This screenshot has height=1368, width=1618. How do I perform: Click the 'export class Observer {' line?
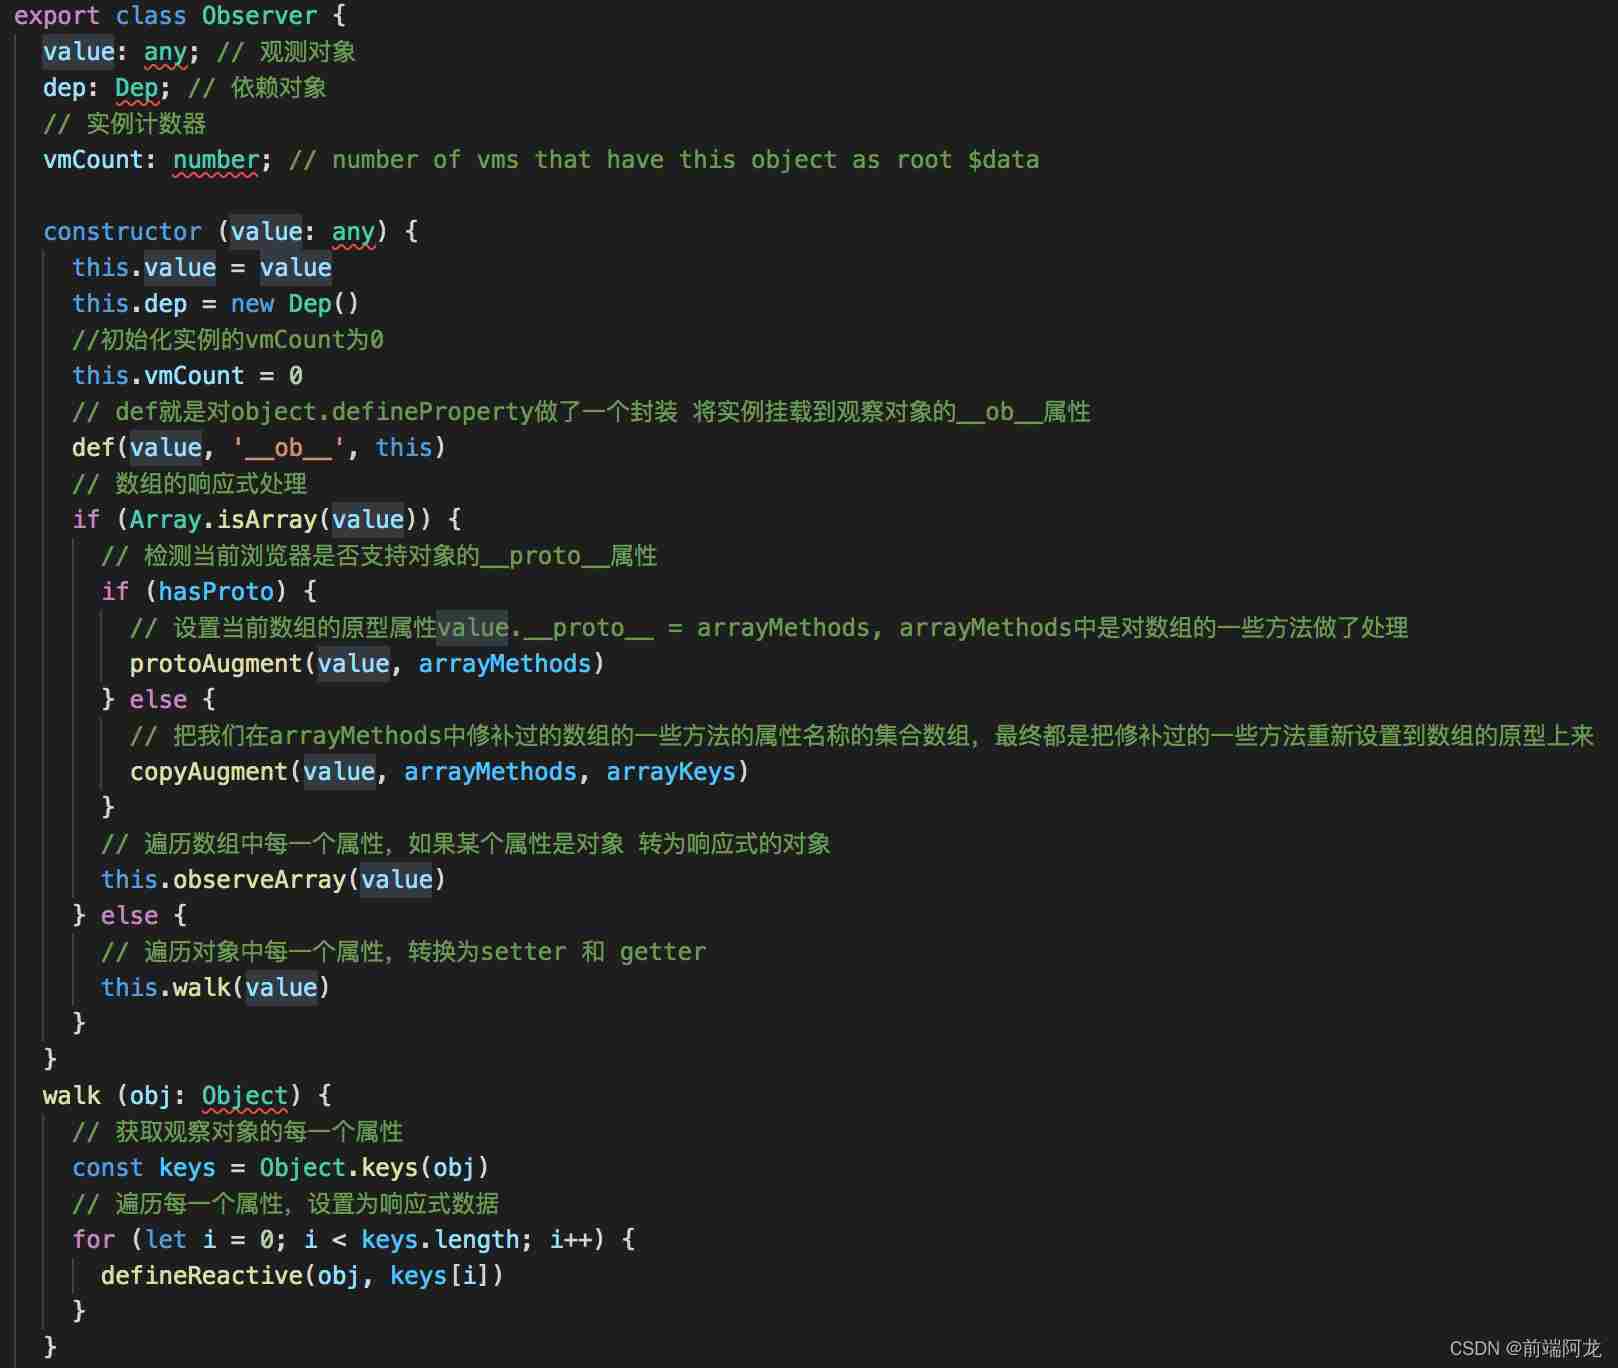pos(179,16)
